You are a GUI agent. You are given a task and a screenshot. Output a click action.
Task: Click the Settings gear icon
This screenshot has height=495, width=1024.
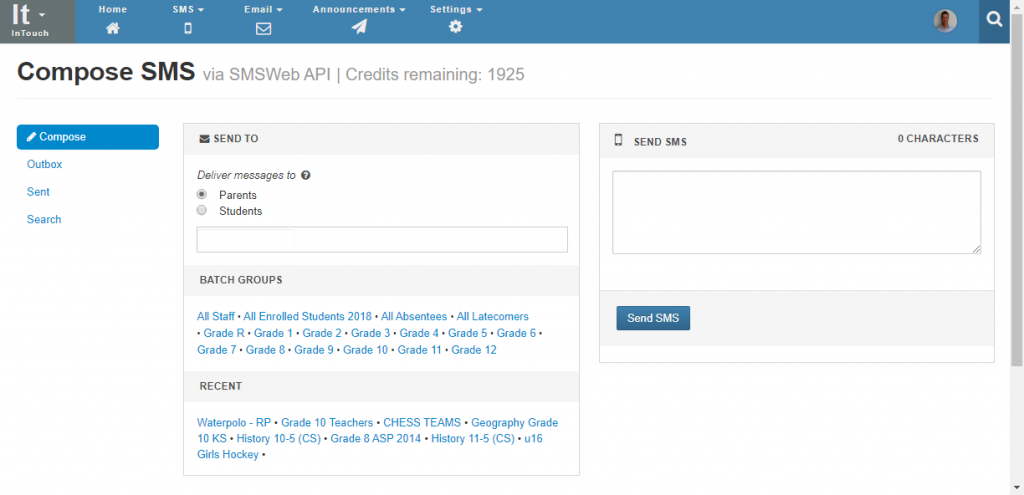pos(456,27)
